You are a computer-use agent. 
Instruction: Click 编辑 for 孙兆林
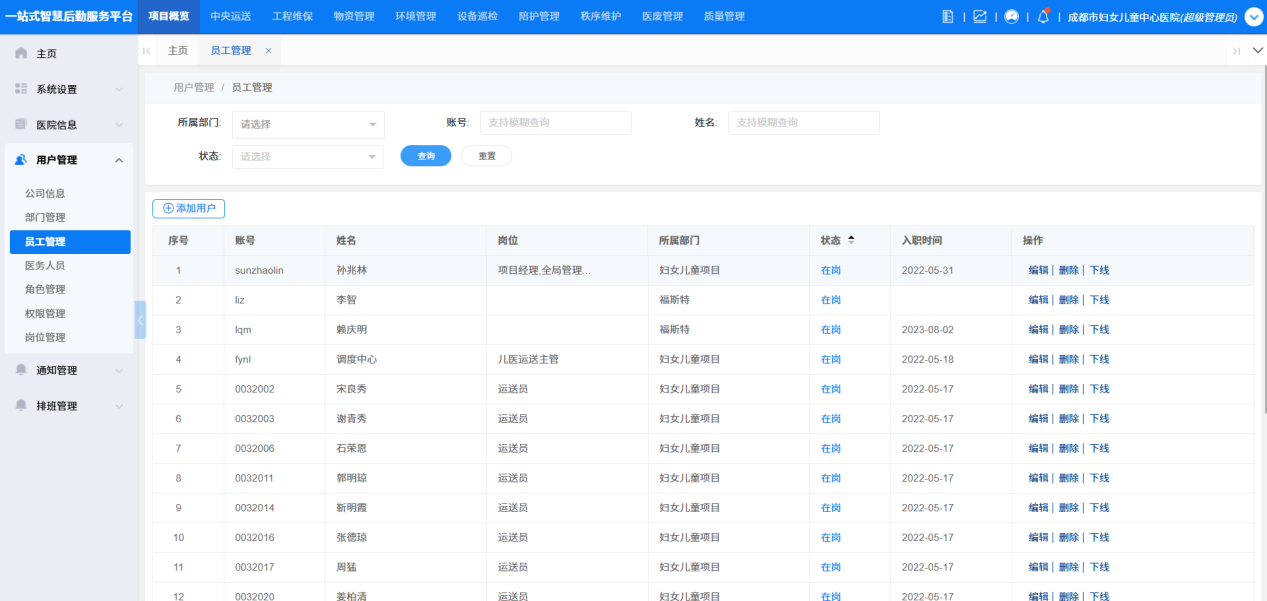[x=1038, y=270]
